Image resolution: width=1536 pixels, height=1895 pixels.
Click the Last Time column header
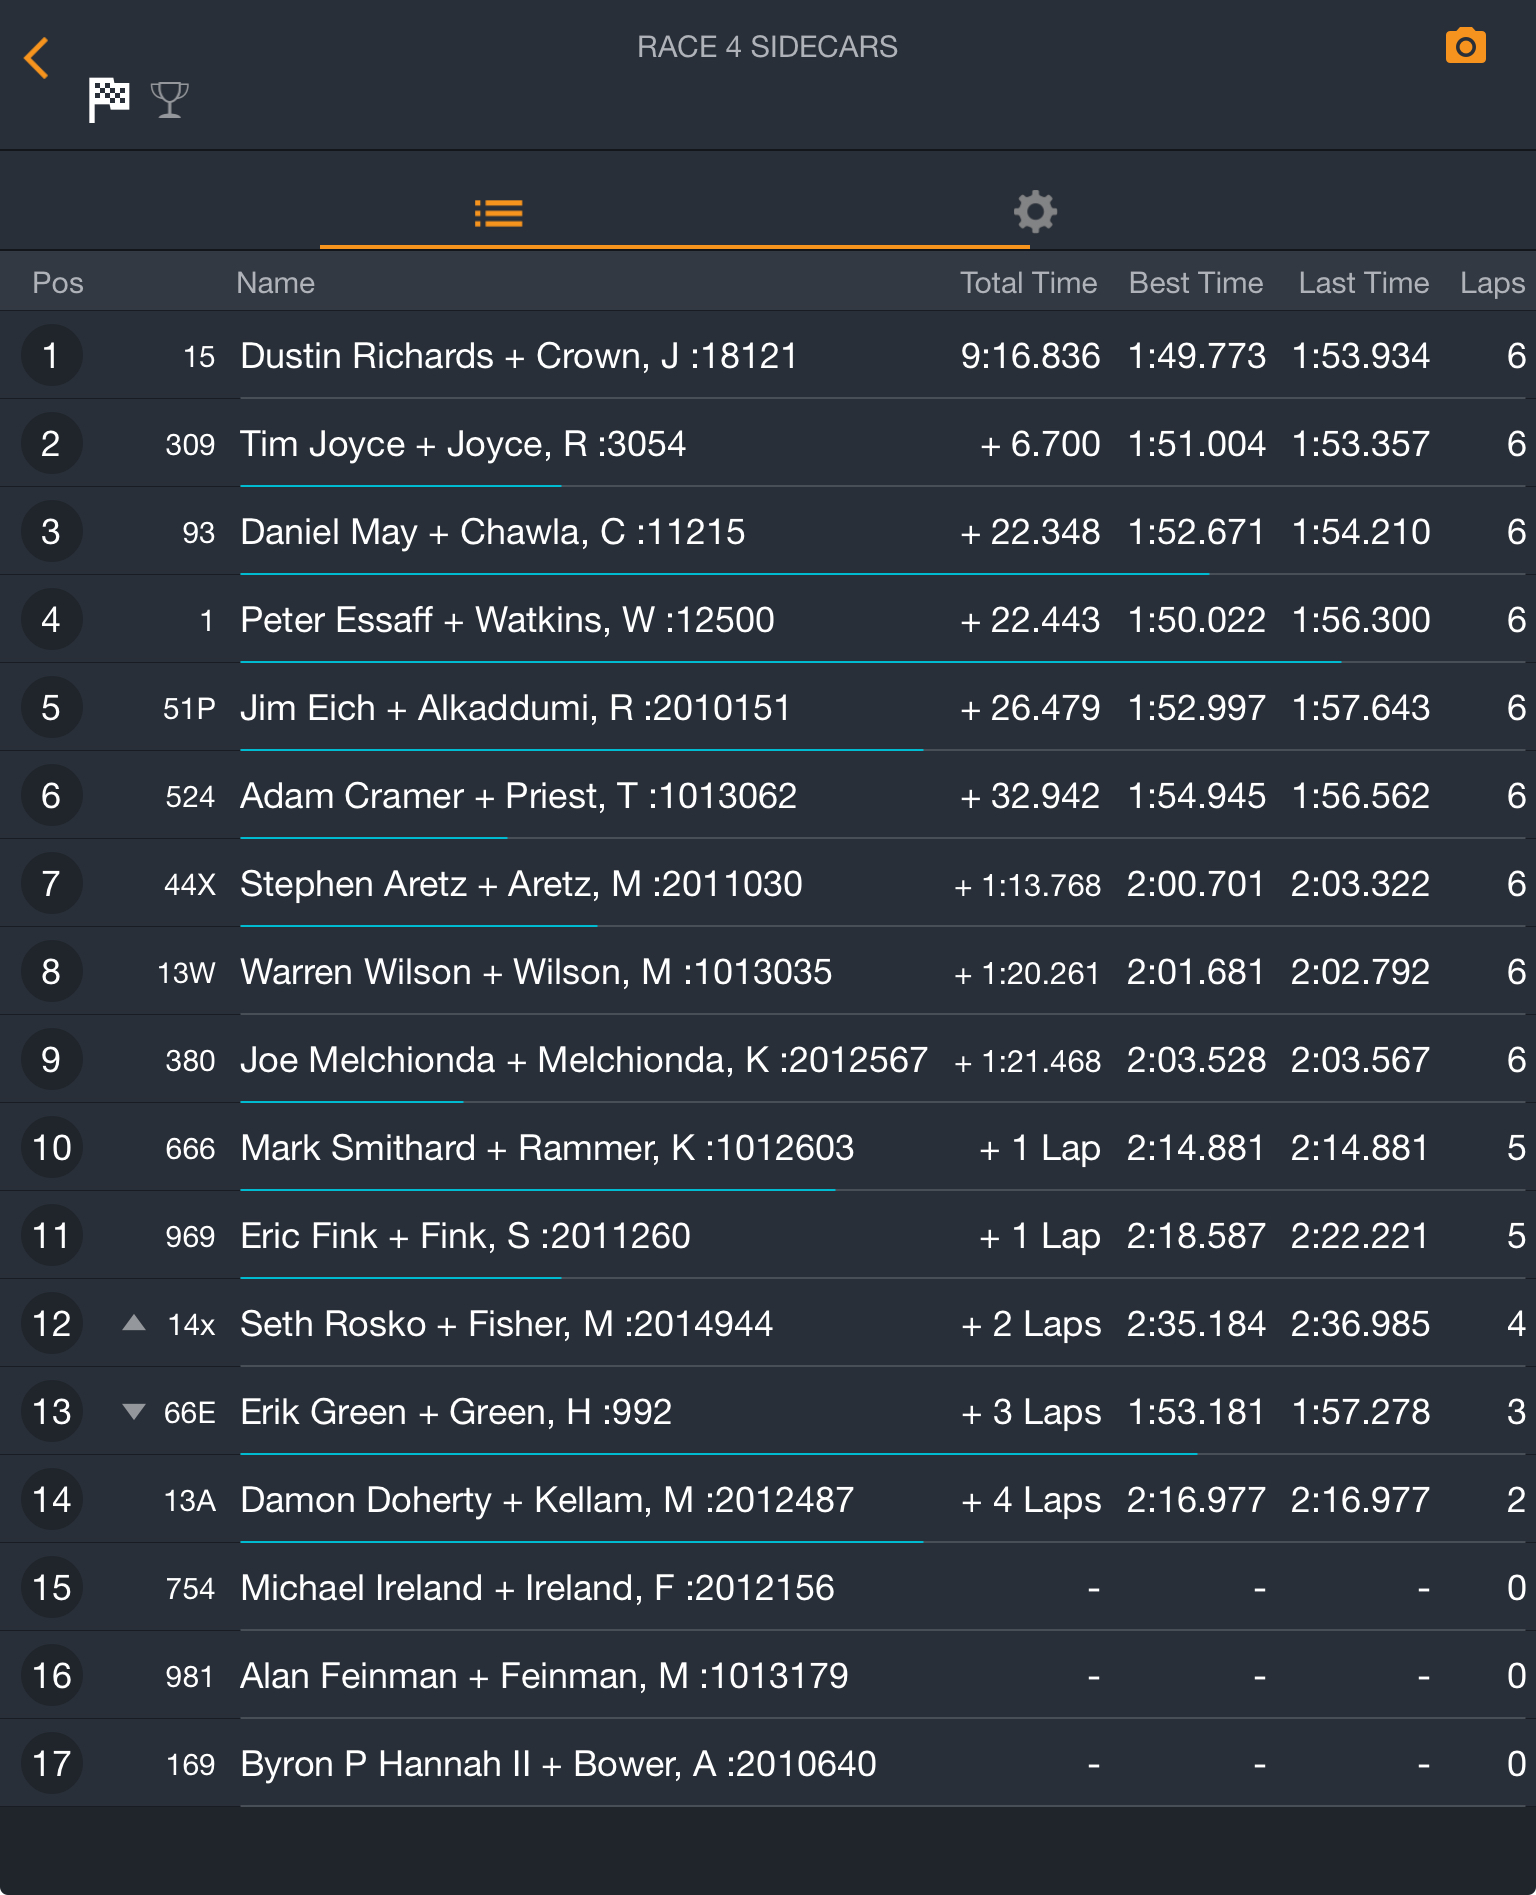(x=1363, y=283)
